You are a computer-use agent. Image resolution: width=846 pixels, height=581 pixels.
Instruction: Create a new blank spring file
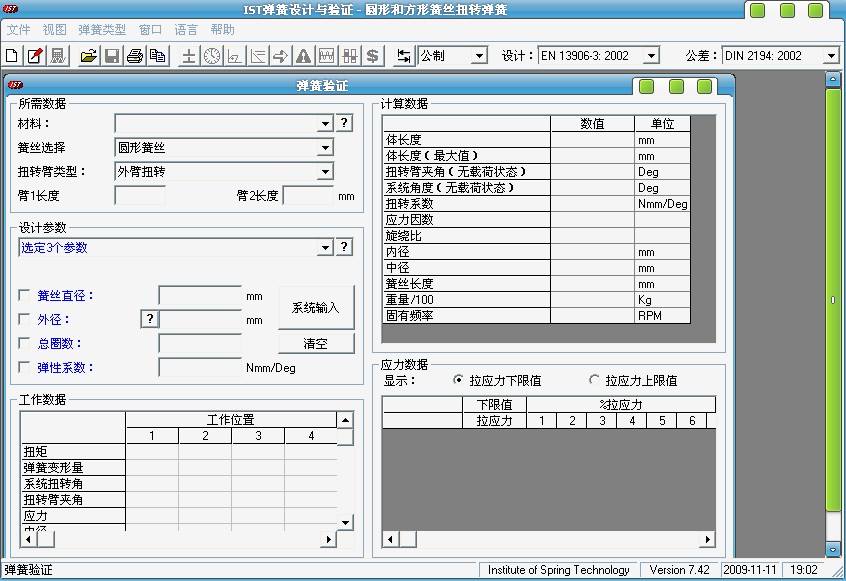point(11,56)
